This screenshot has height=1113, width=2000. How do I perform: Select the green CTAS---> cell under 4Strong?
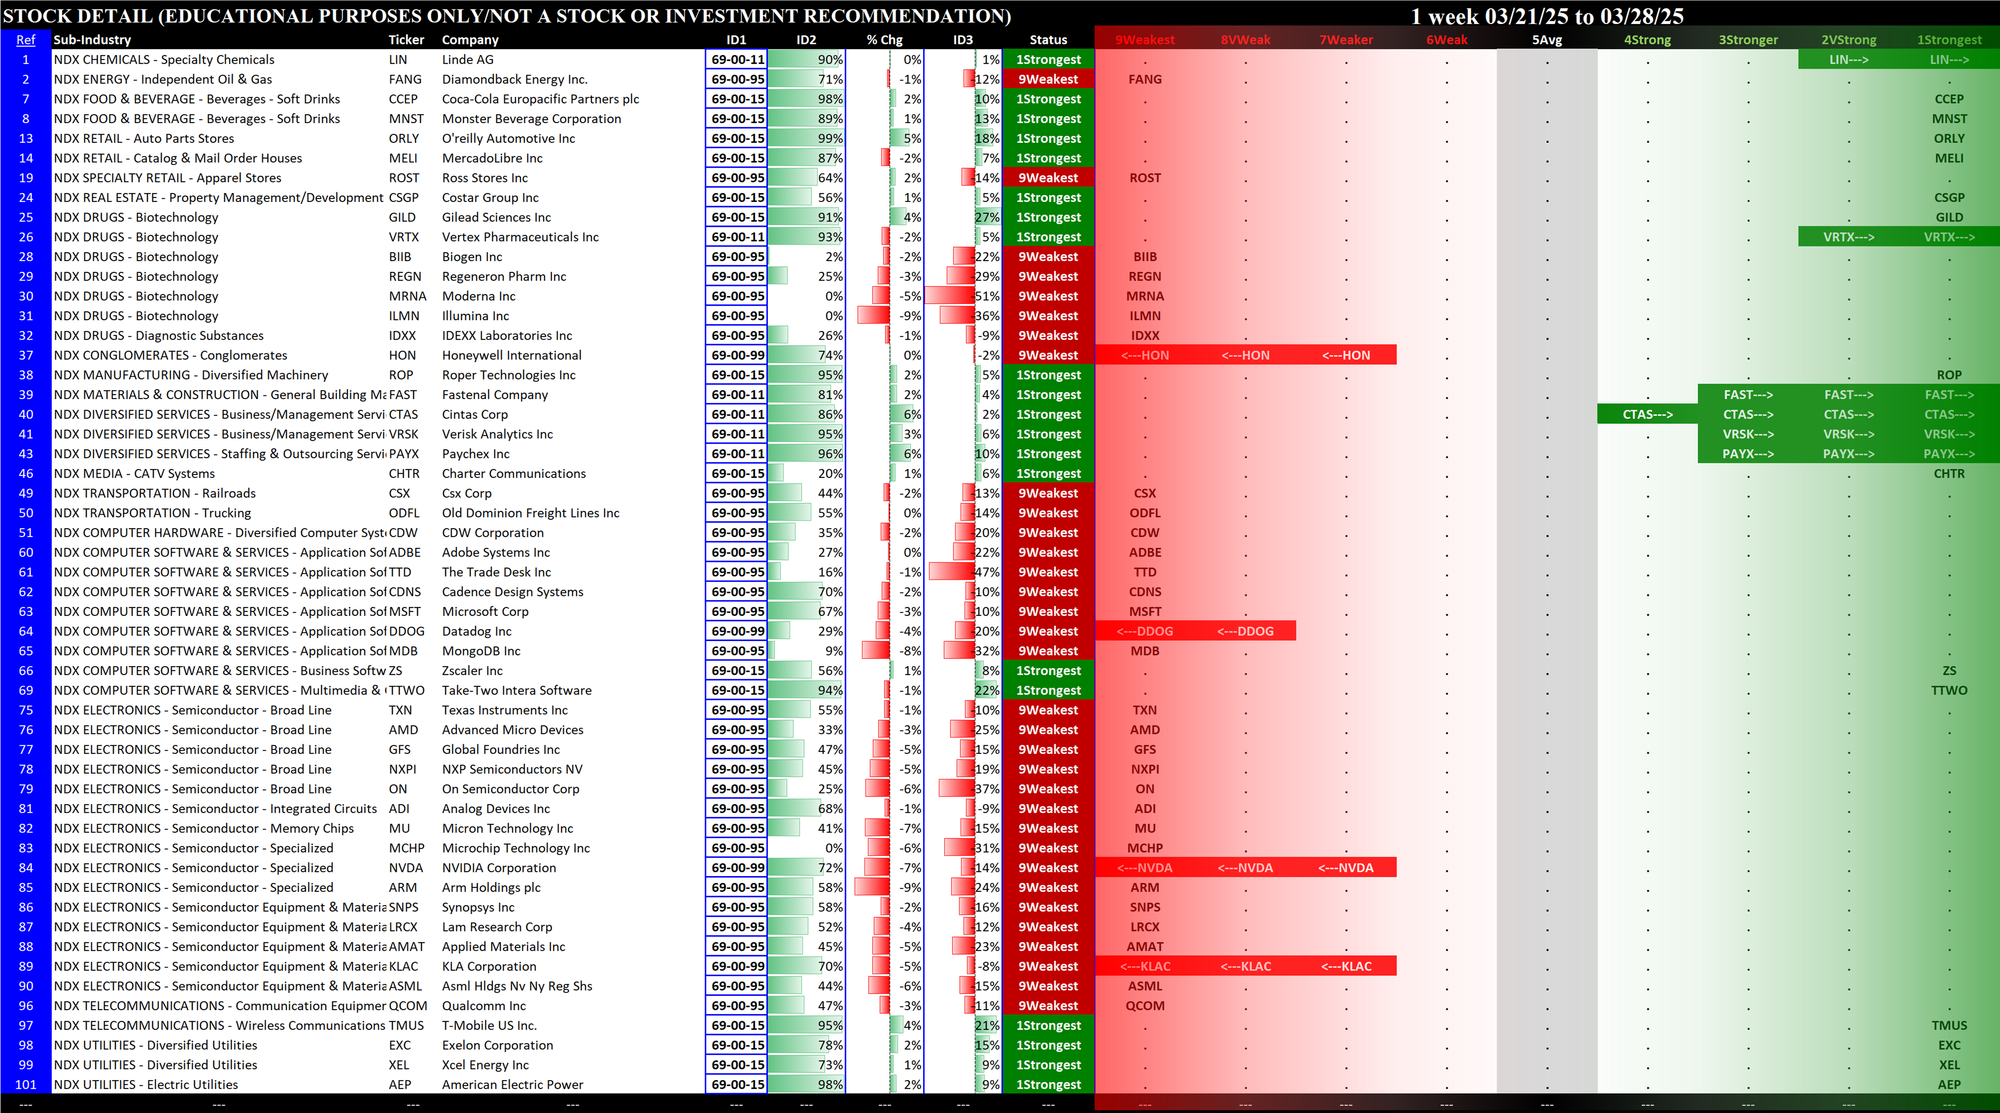[1647, 415]
